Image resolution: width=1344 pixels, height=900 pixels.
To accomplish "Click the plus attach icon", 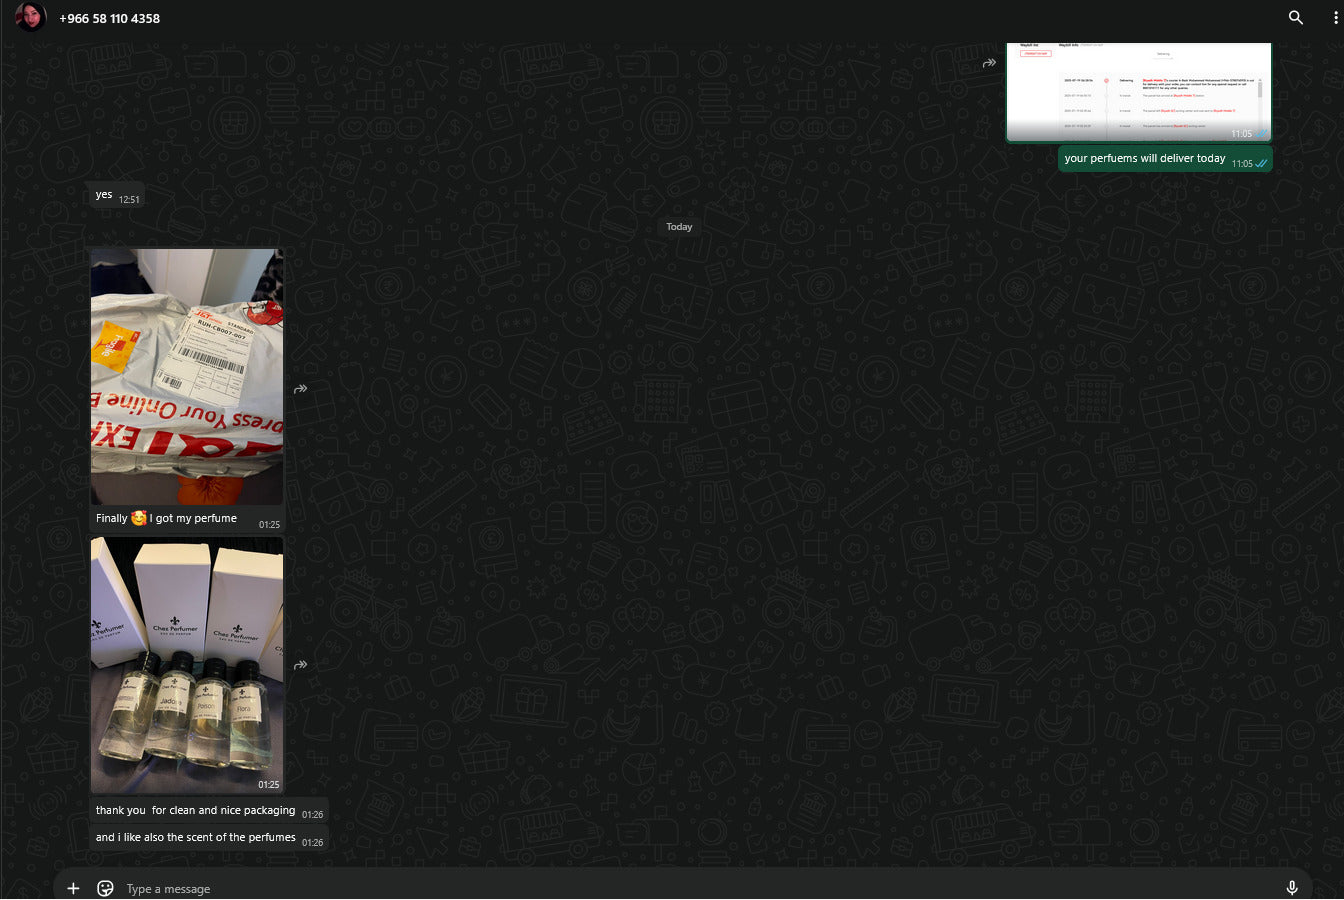I will pyautogui.click(x=73, y=888).
